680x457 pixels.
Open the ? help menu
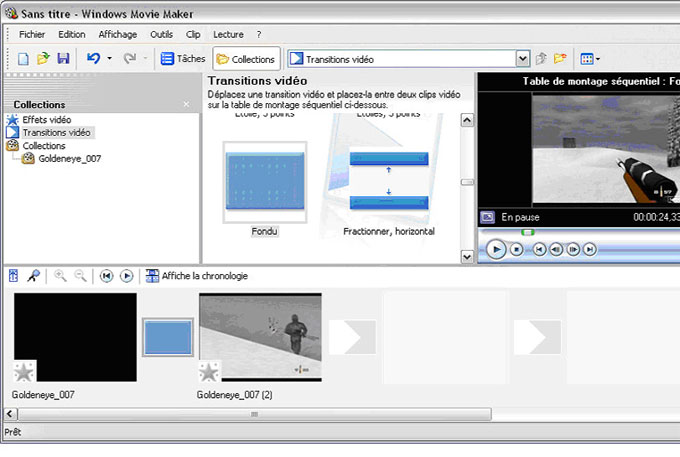tap(259, 34)
